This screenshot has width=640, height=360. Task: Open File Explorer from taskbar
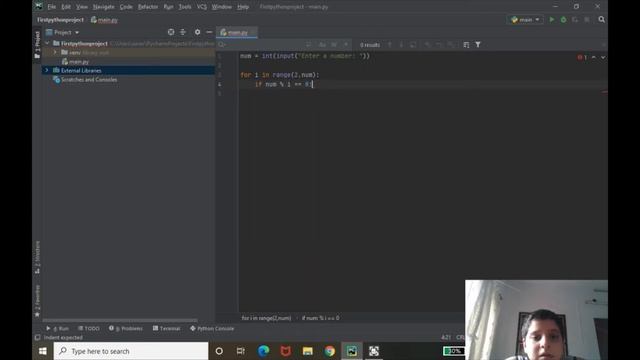point(307,351)
